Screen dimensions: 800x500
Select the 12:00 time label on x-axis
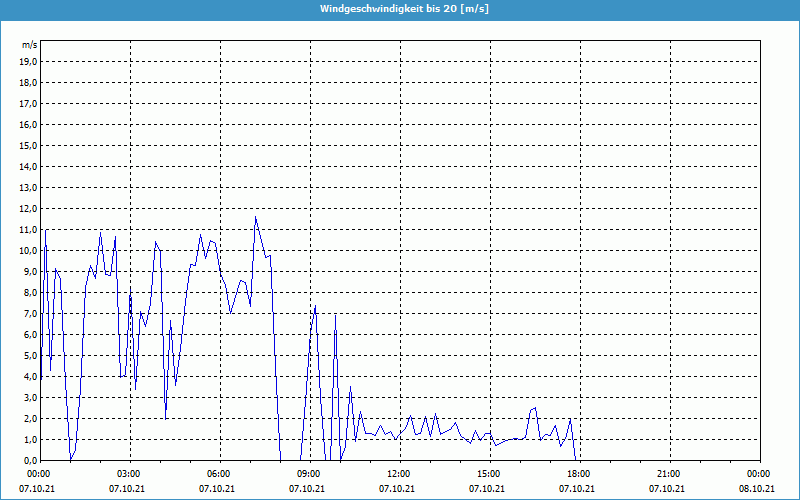[x=399, y=474]
